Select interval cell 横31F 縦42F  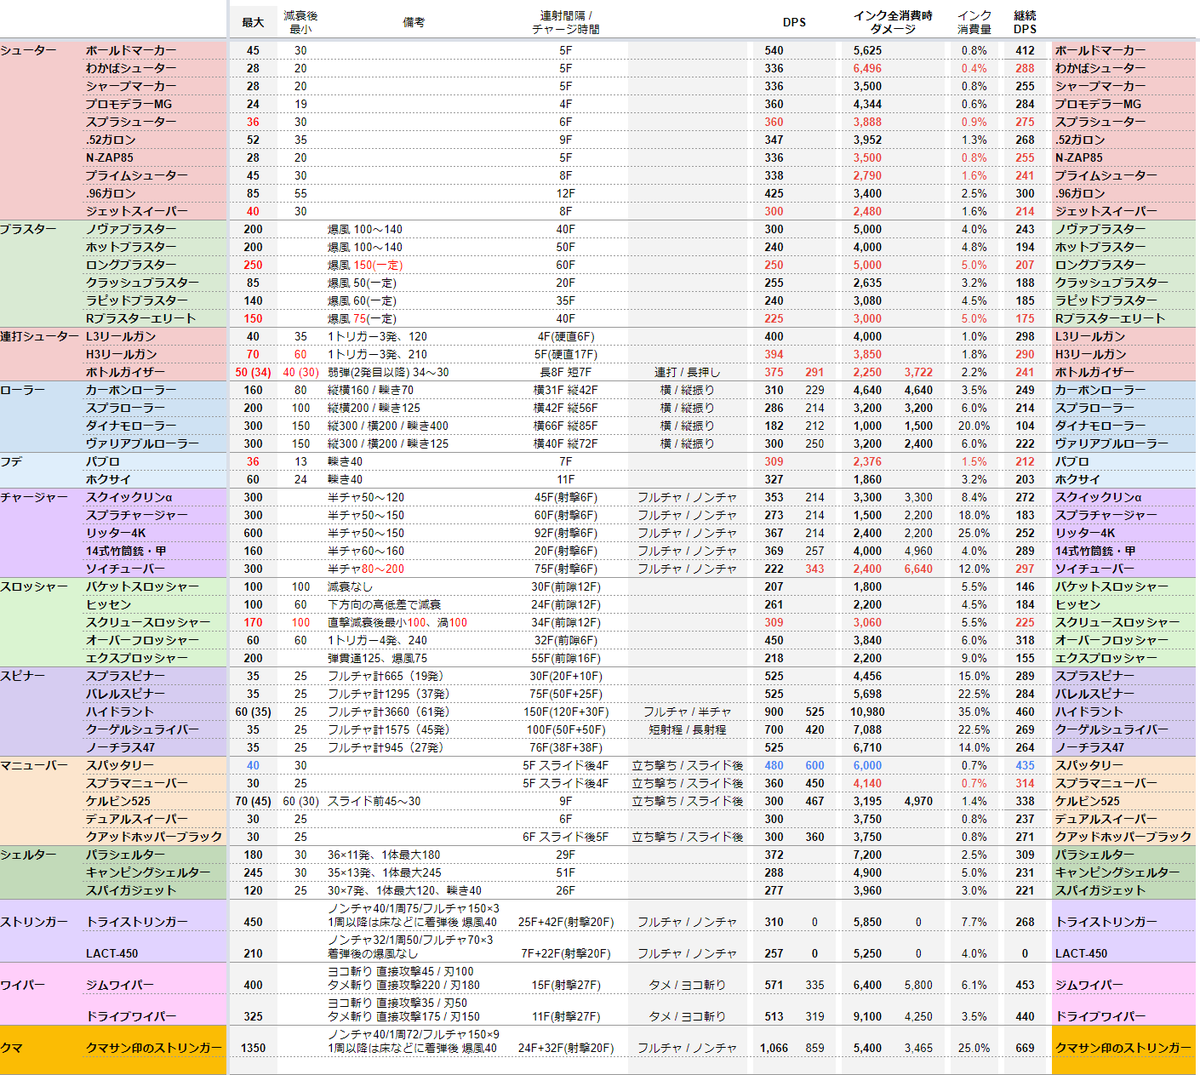(x=566, y=390)
